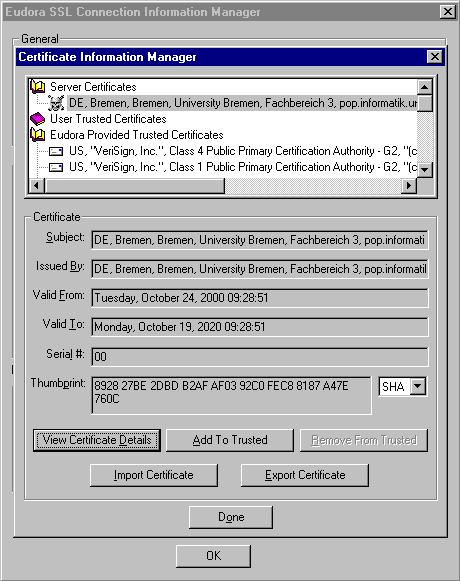
Task: Click the Done button
Action: coord(231,517)
